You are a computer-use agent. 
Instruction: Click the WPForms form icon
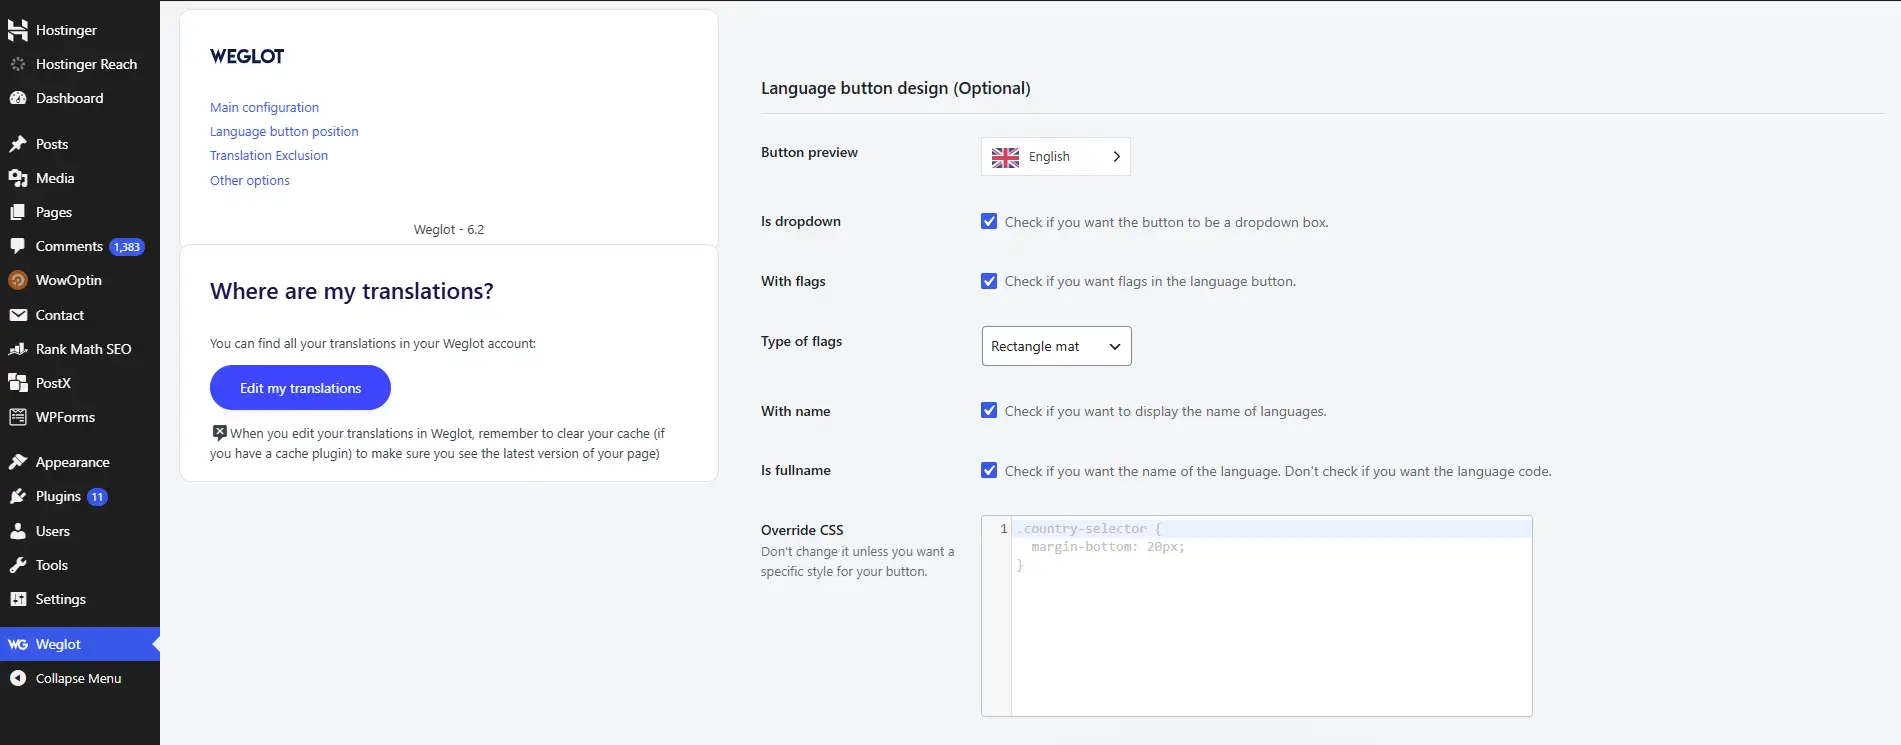click(x=18, y=417)
